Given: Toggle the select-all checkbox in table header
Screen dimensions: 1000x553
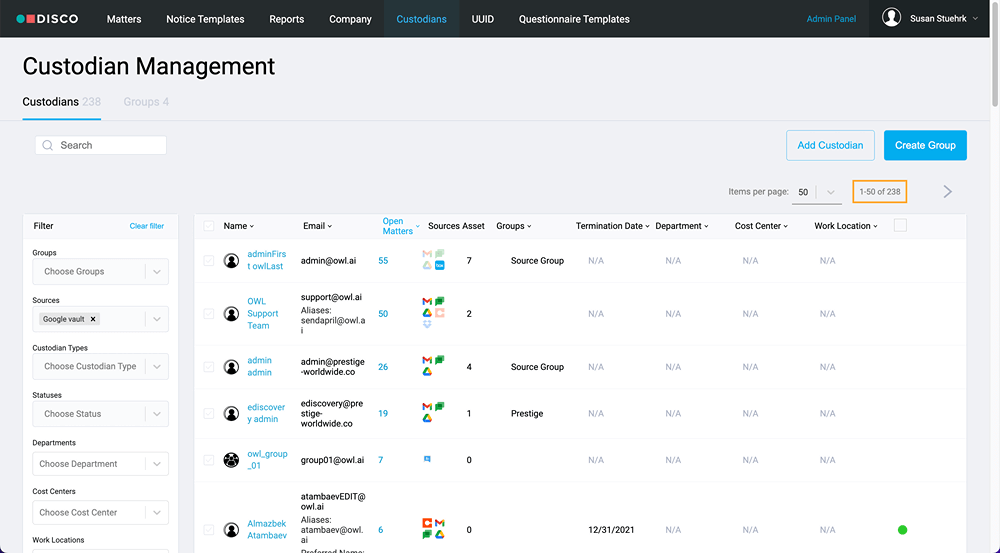Looking at the screenshot, I should [209, 226].
